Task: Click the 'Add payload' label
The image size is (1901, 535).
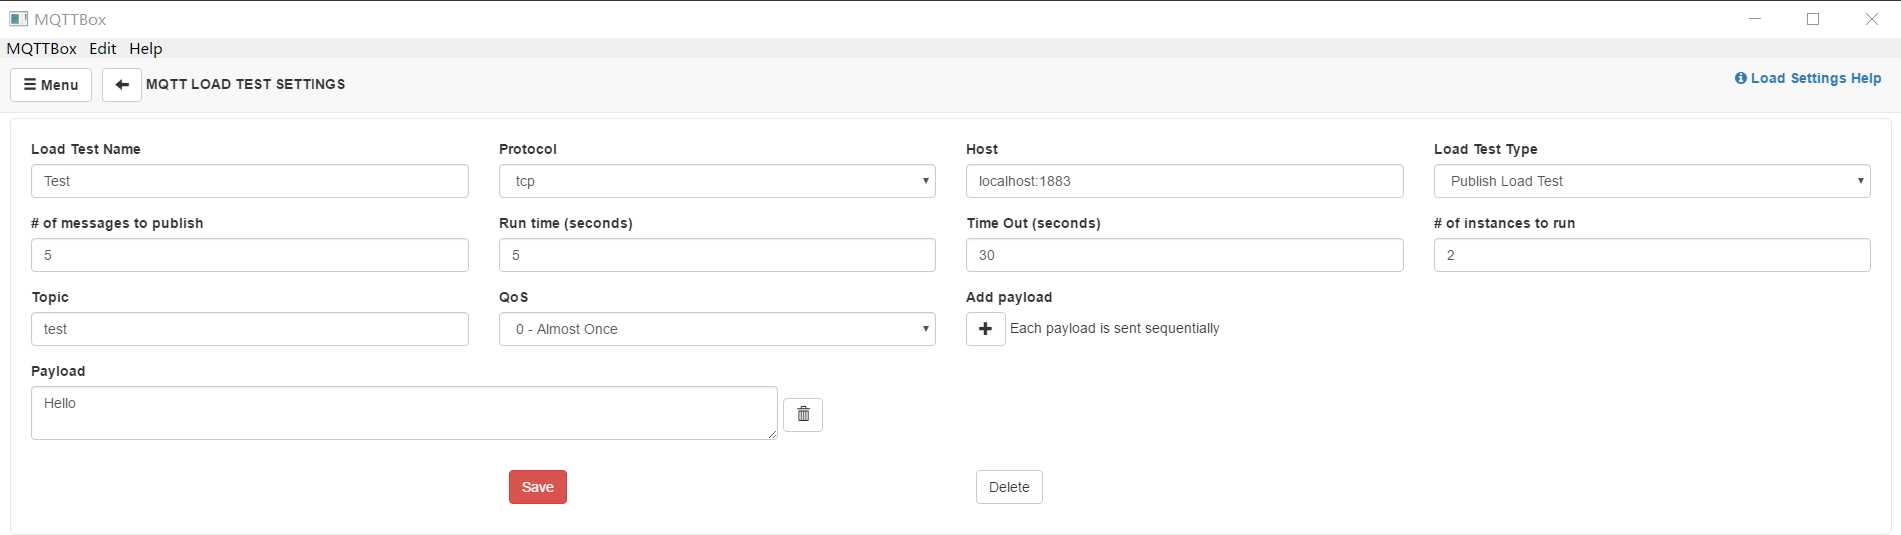Action: 1009,297
